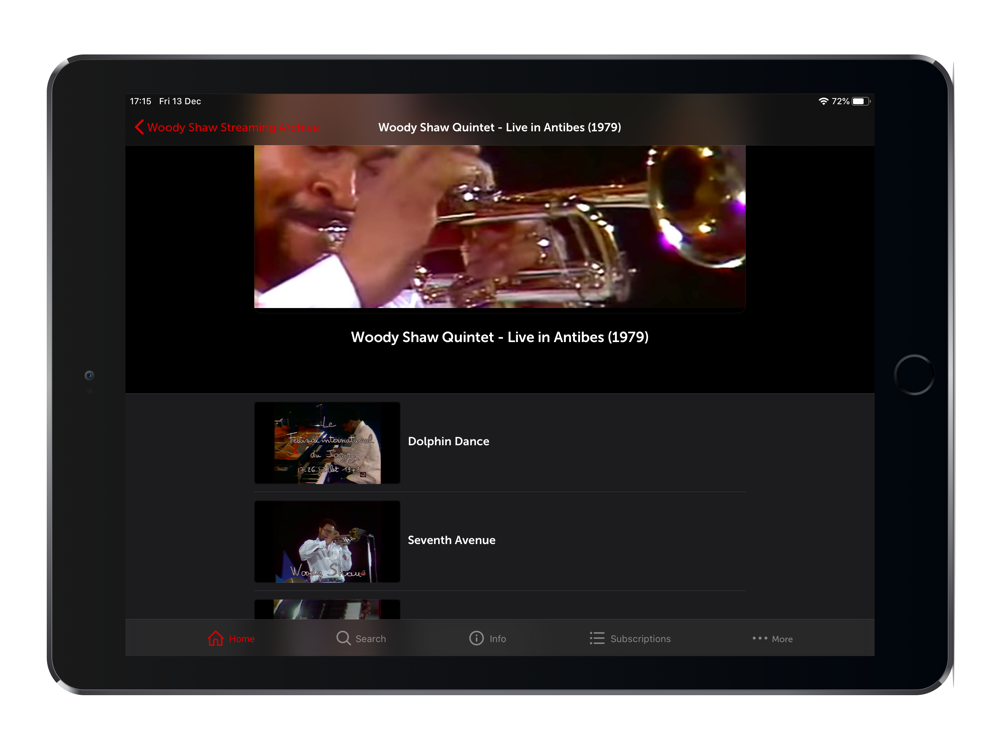Open Woody Shaw Streaming Archive back link
1000x750 pixels.
[x=233, y=128]
